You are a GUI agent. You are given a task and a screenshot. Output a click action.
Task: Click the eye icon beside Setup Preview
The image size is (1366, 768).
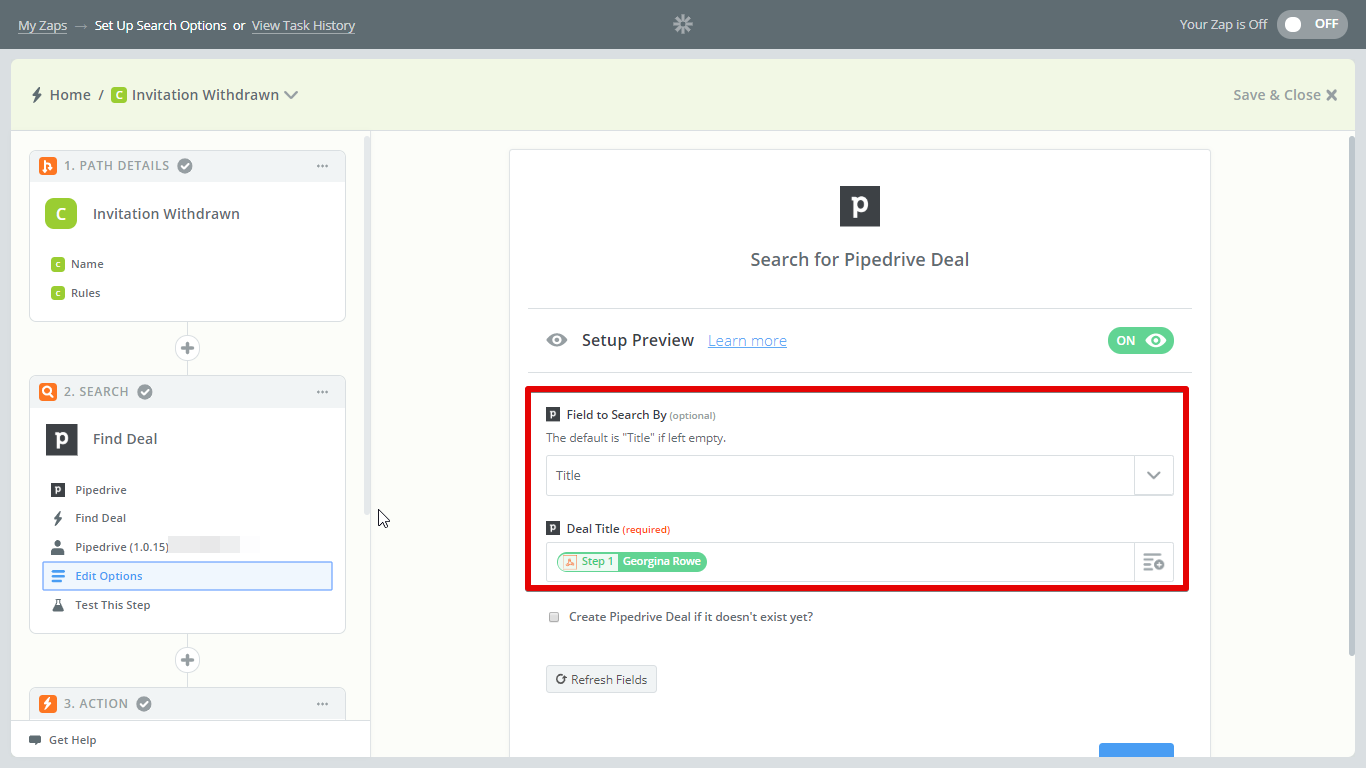557,340
